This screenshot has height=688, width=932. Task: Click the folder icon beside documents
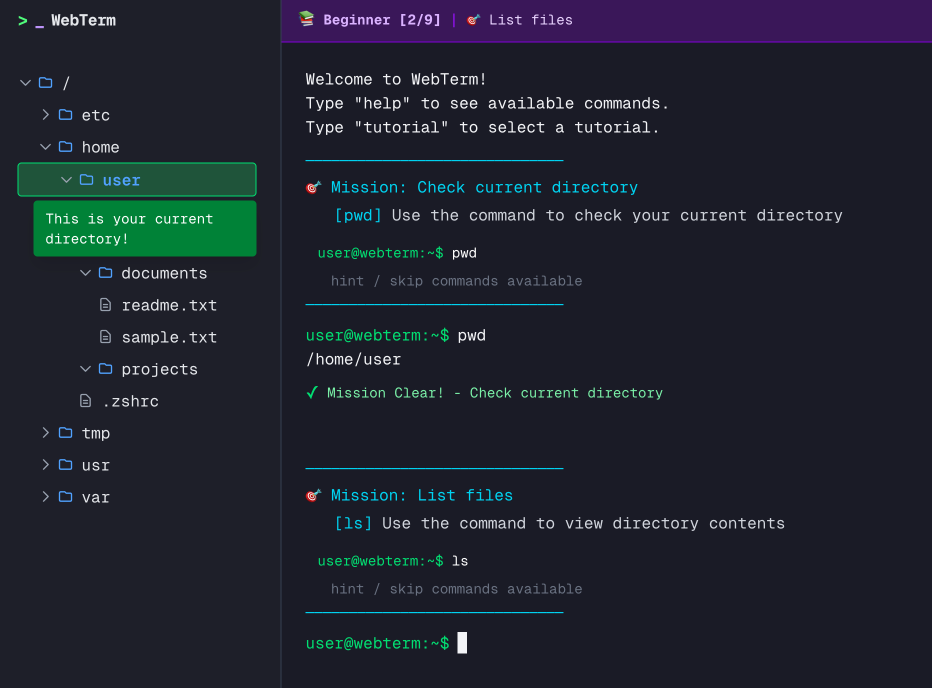pyautogui.click(x=106, y=273)
